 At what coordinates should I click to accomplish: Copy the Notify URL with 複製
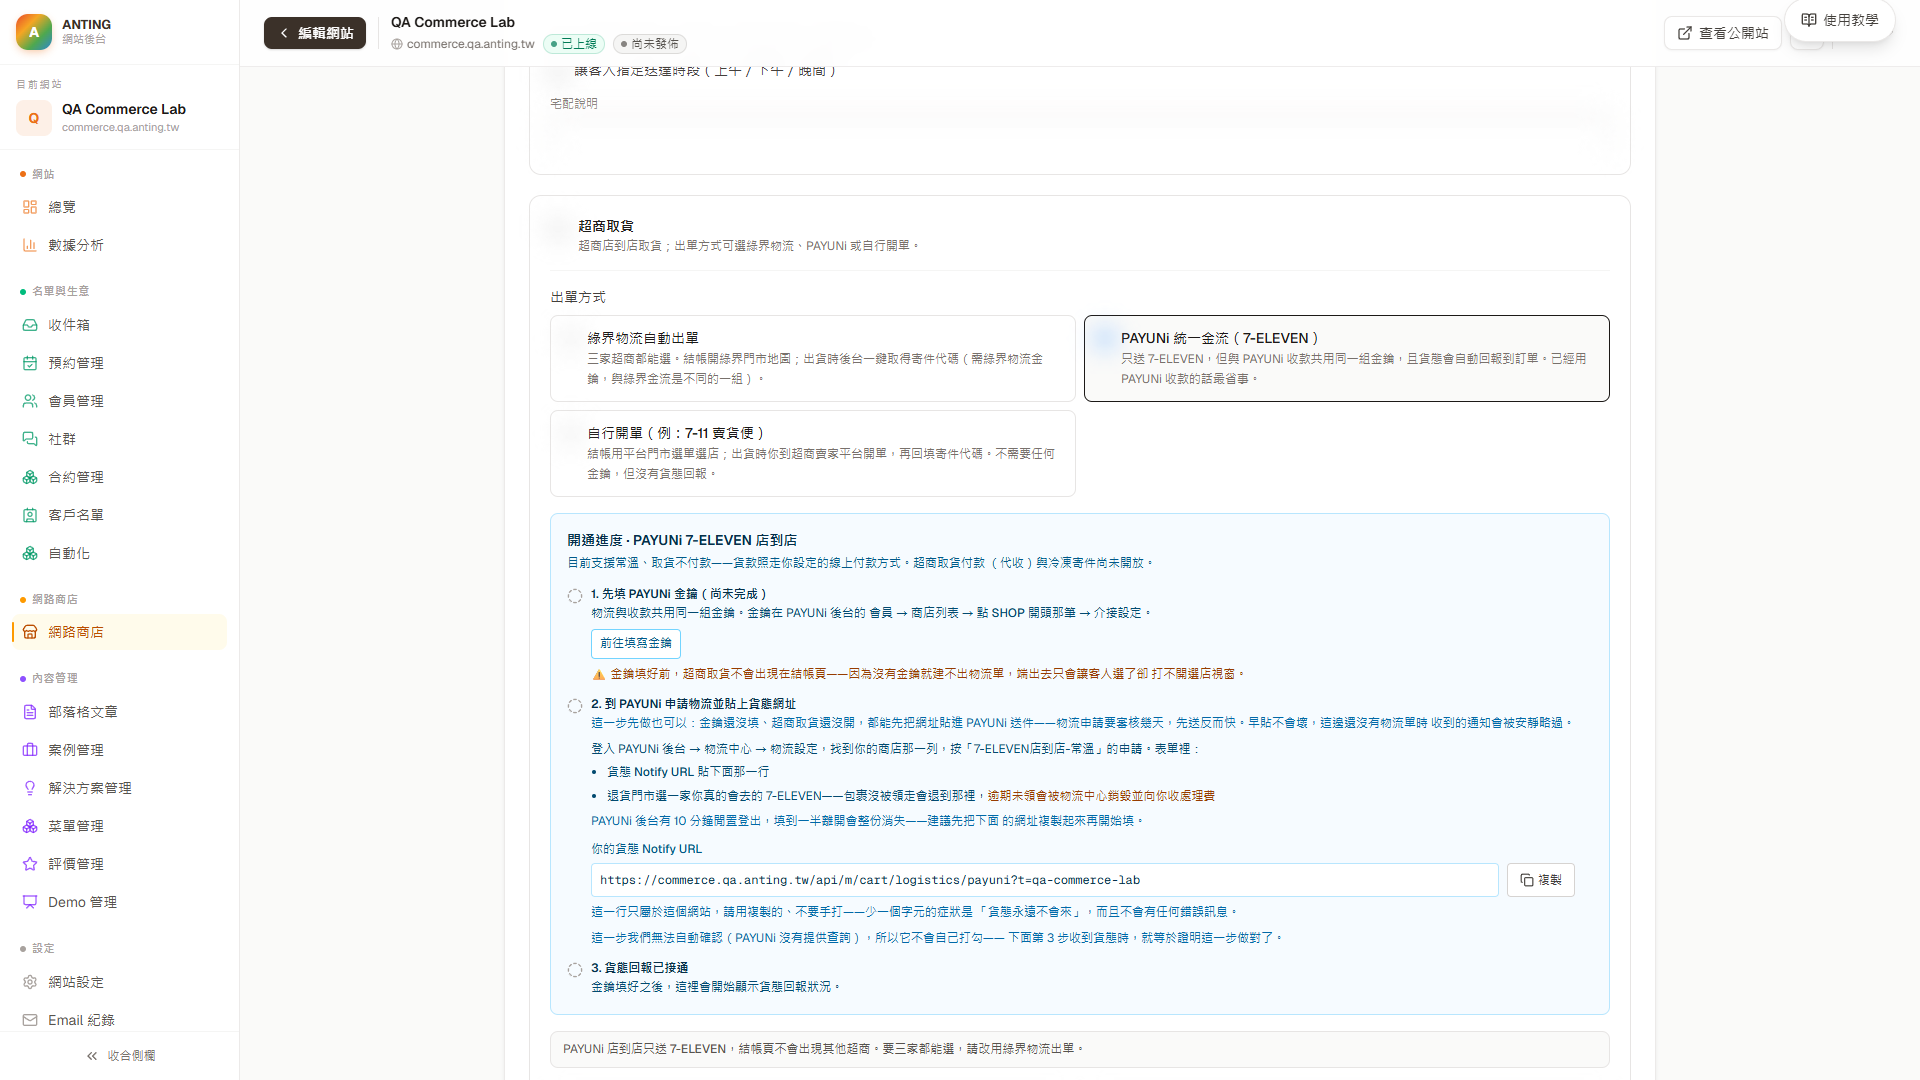pyautogui.click(x=1541, y=880)
